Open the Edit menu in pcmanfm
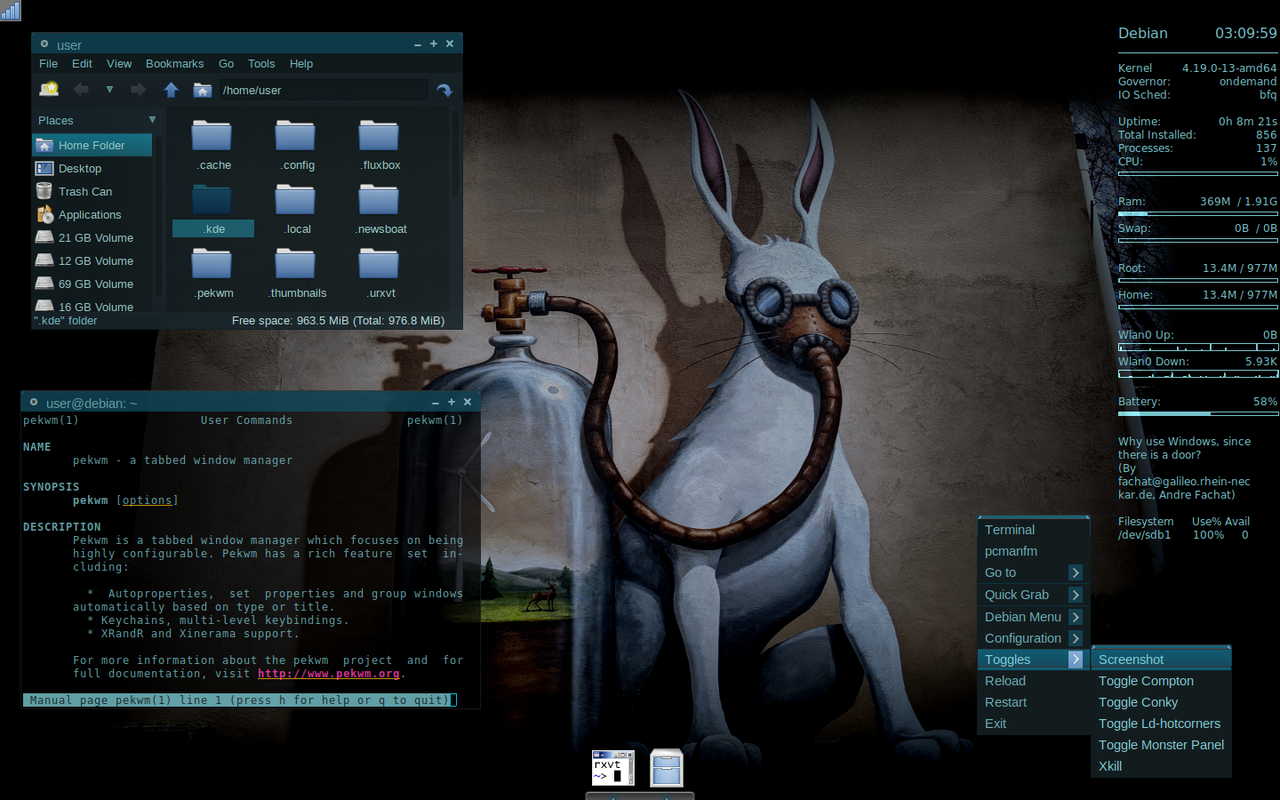The height and width of the screenshot is (800, 1280). 82,63
